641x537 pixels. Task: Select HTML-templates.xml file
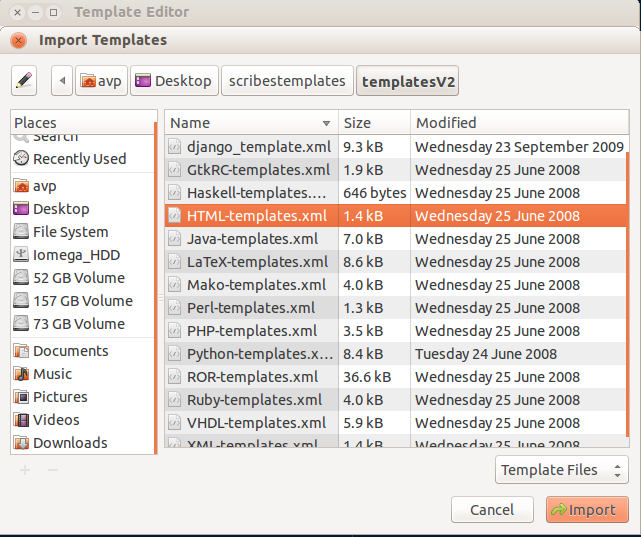coord(395,215)
